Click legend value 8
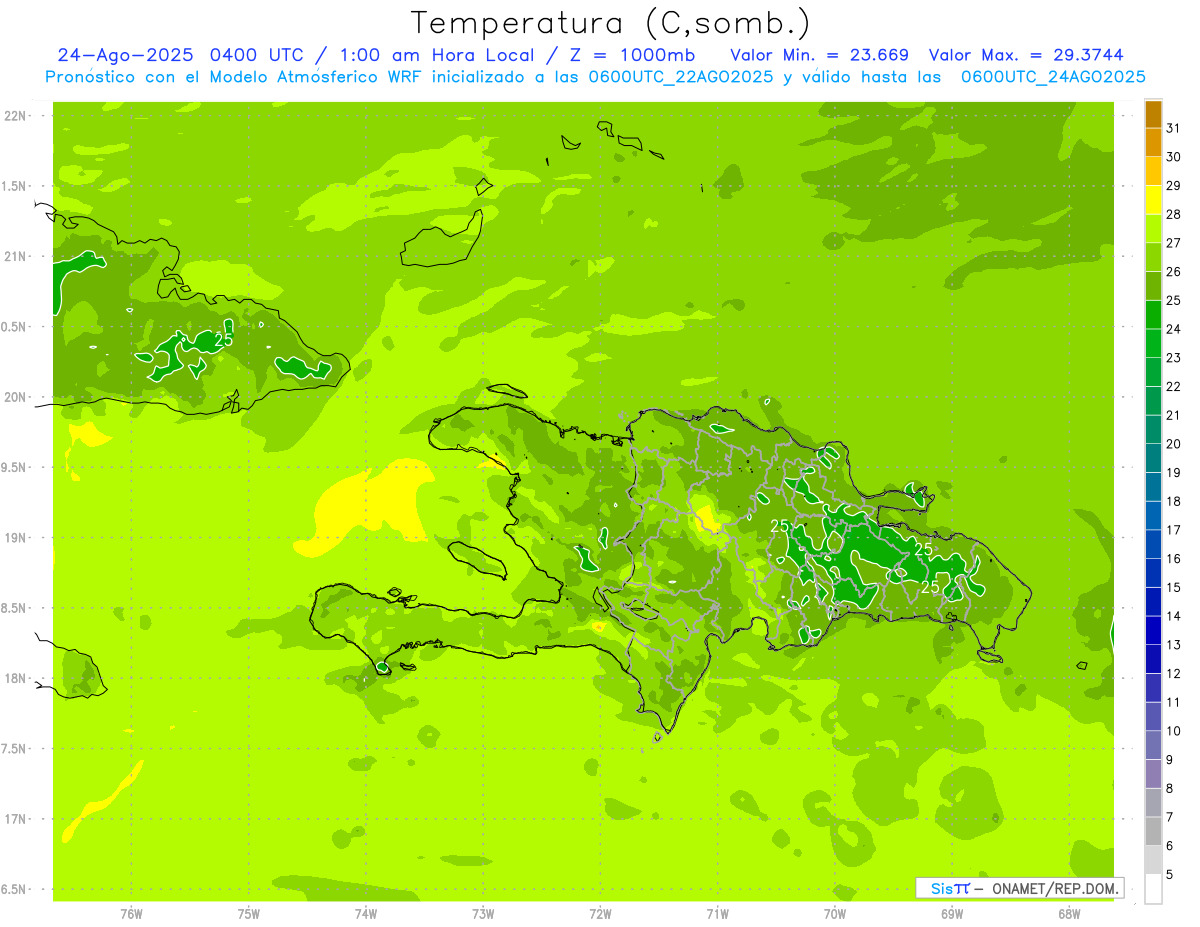 (1169, 789)
